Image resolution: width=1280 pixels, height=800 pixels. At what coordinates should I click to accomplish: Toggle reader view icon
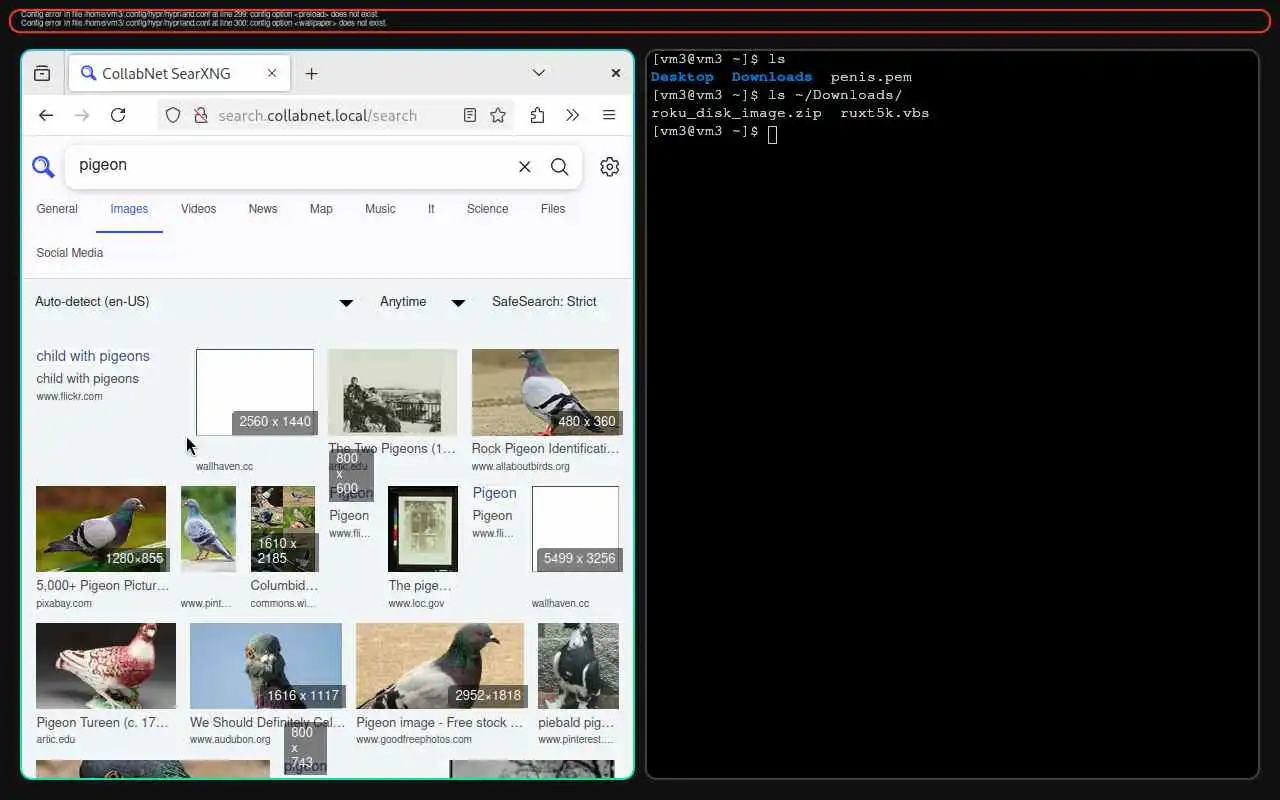click(470, 115)
